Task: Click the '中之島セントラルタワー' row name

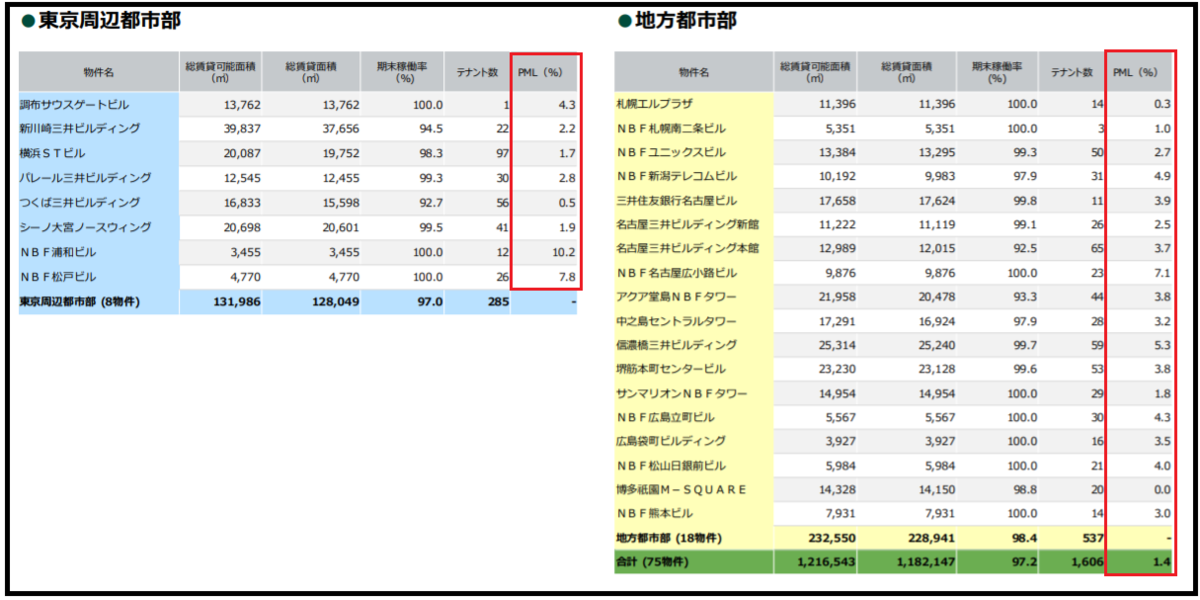Action: [677, 321]
